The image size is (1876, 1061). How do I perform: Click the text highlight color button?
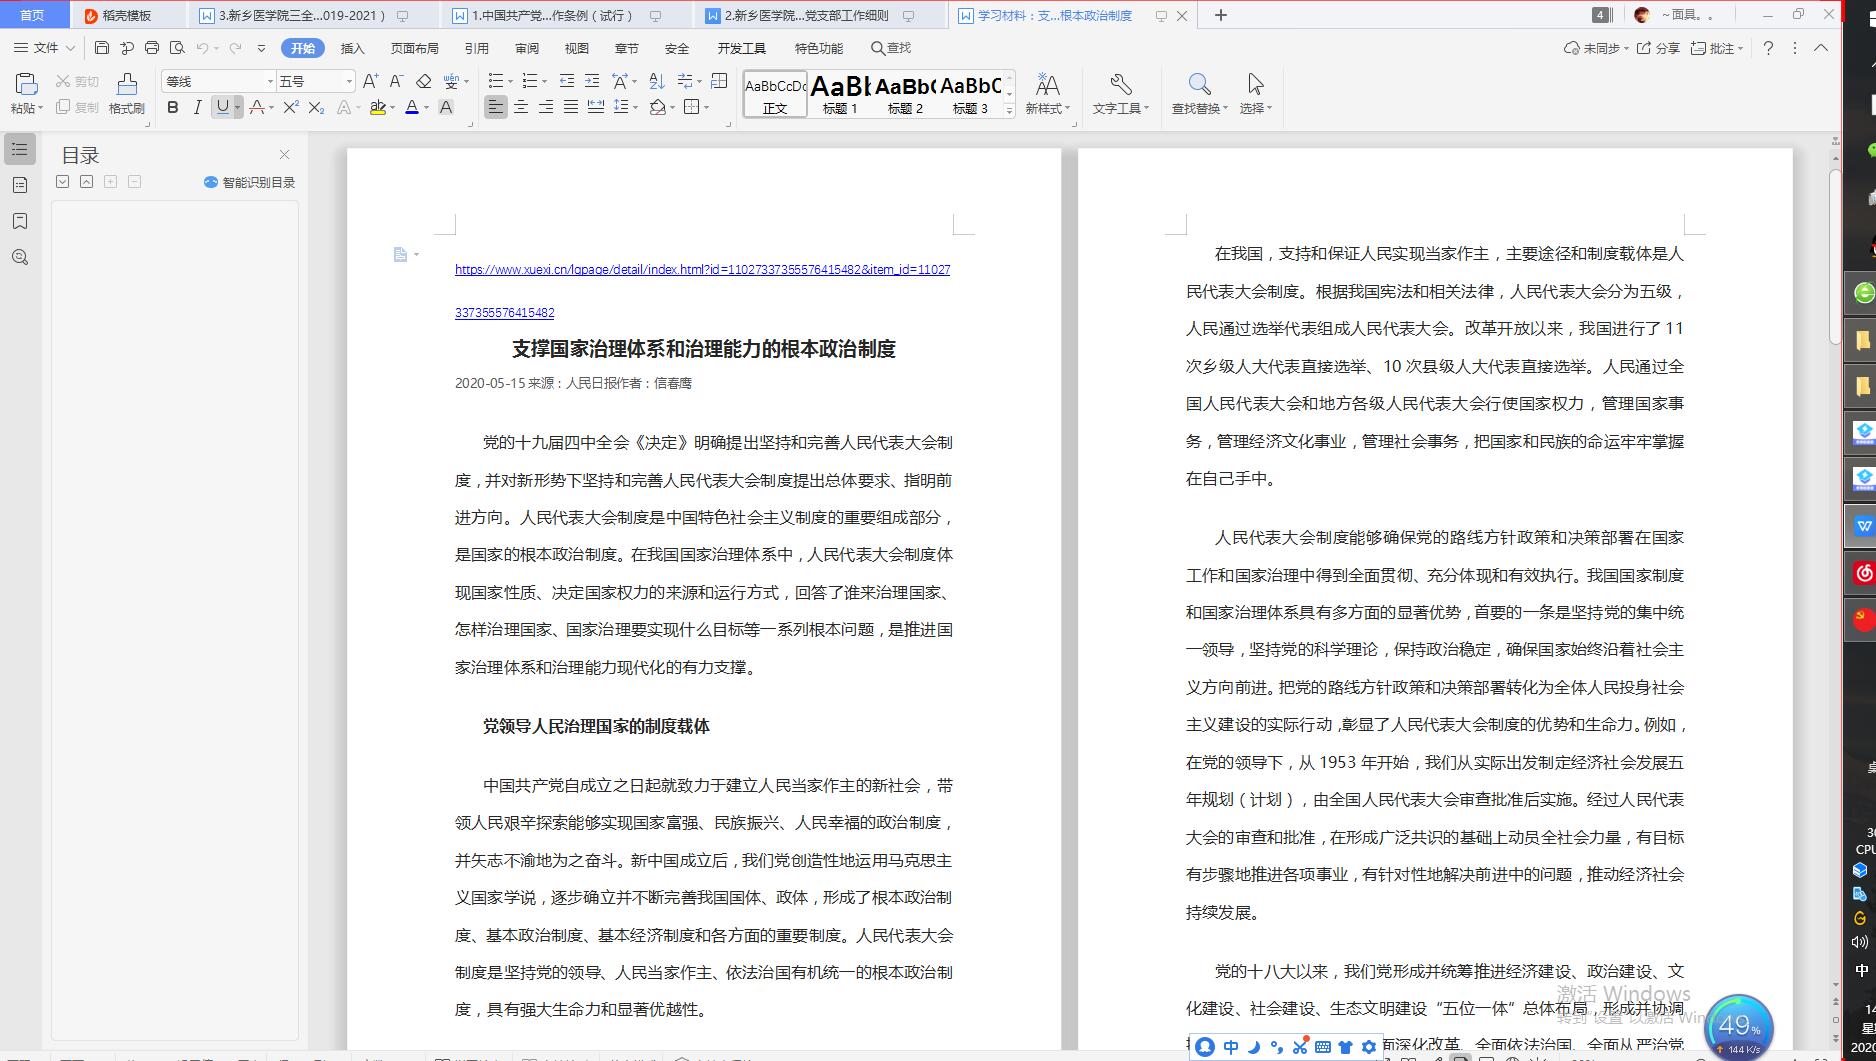[x=377, y=107]
